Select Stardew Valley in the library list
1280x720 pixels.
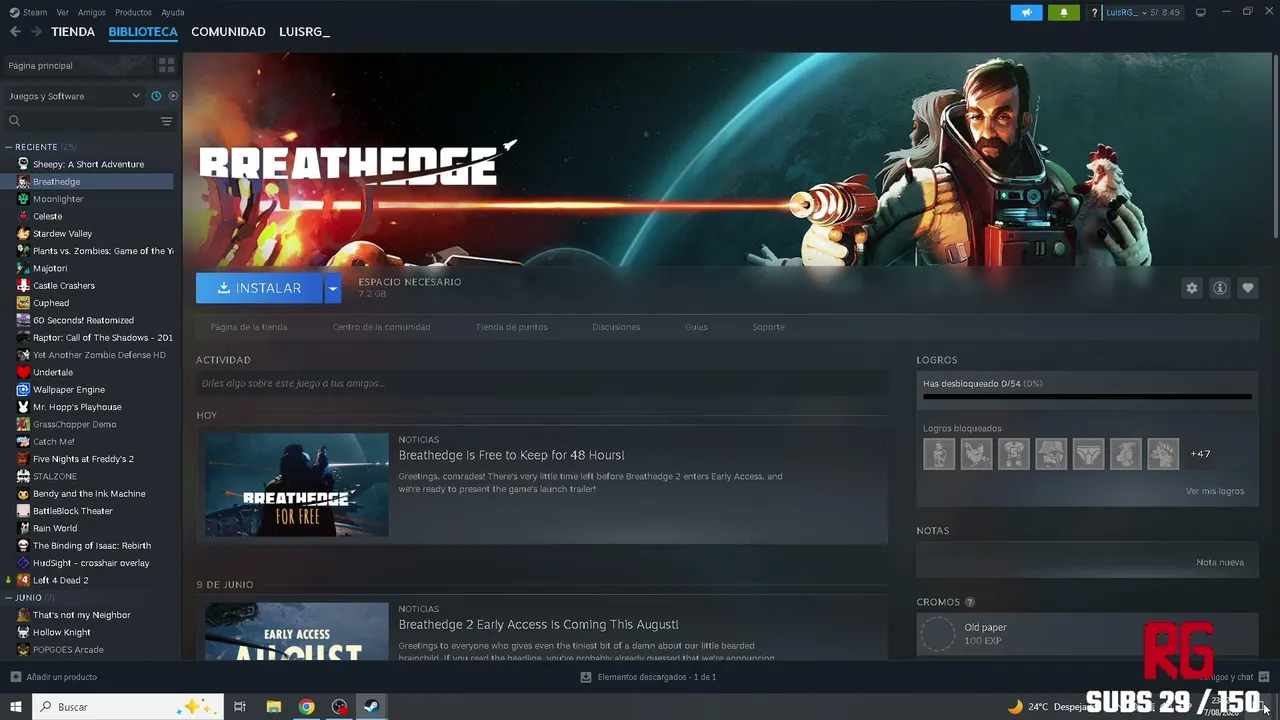click(x=62, y=233)
